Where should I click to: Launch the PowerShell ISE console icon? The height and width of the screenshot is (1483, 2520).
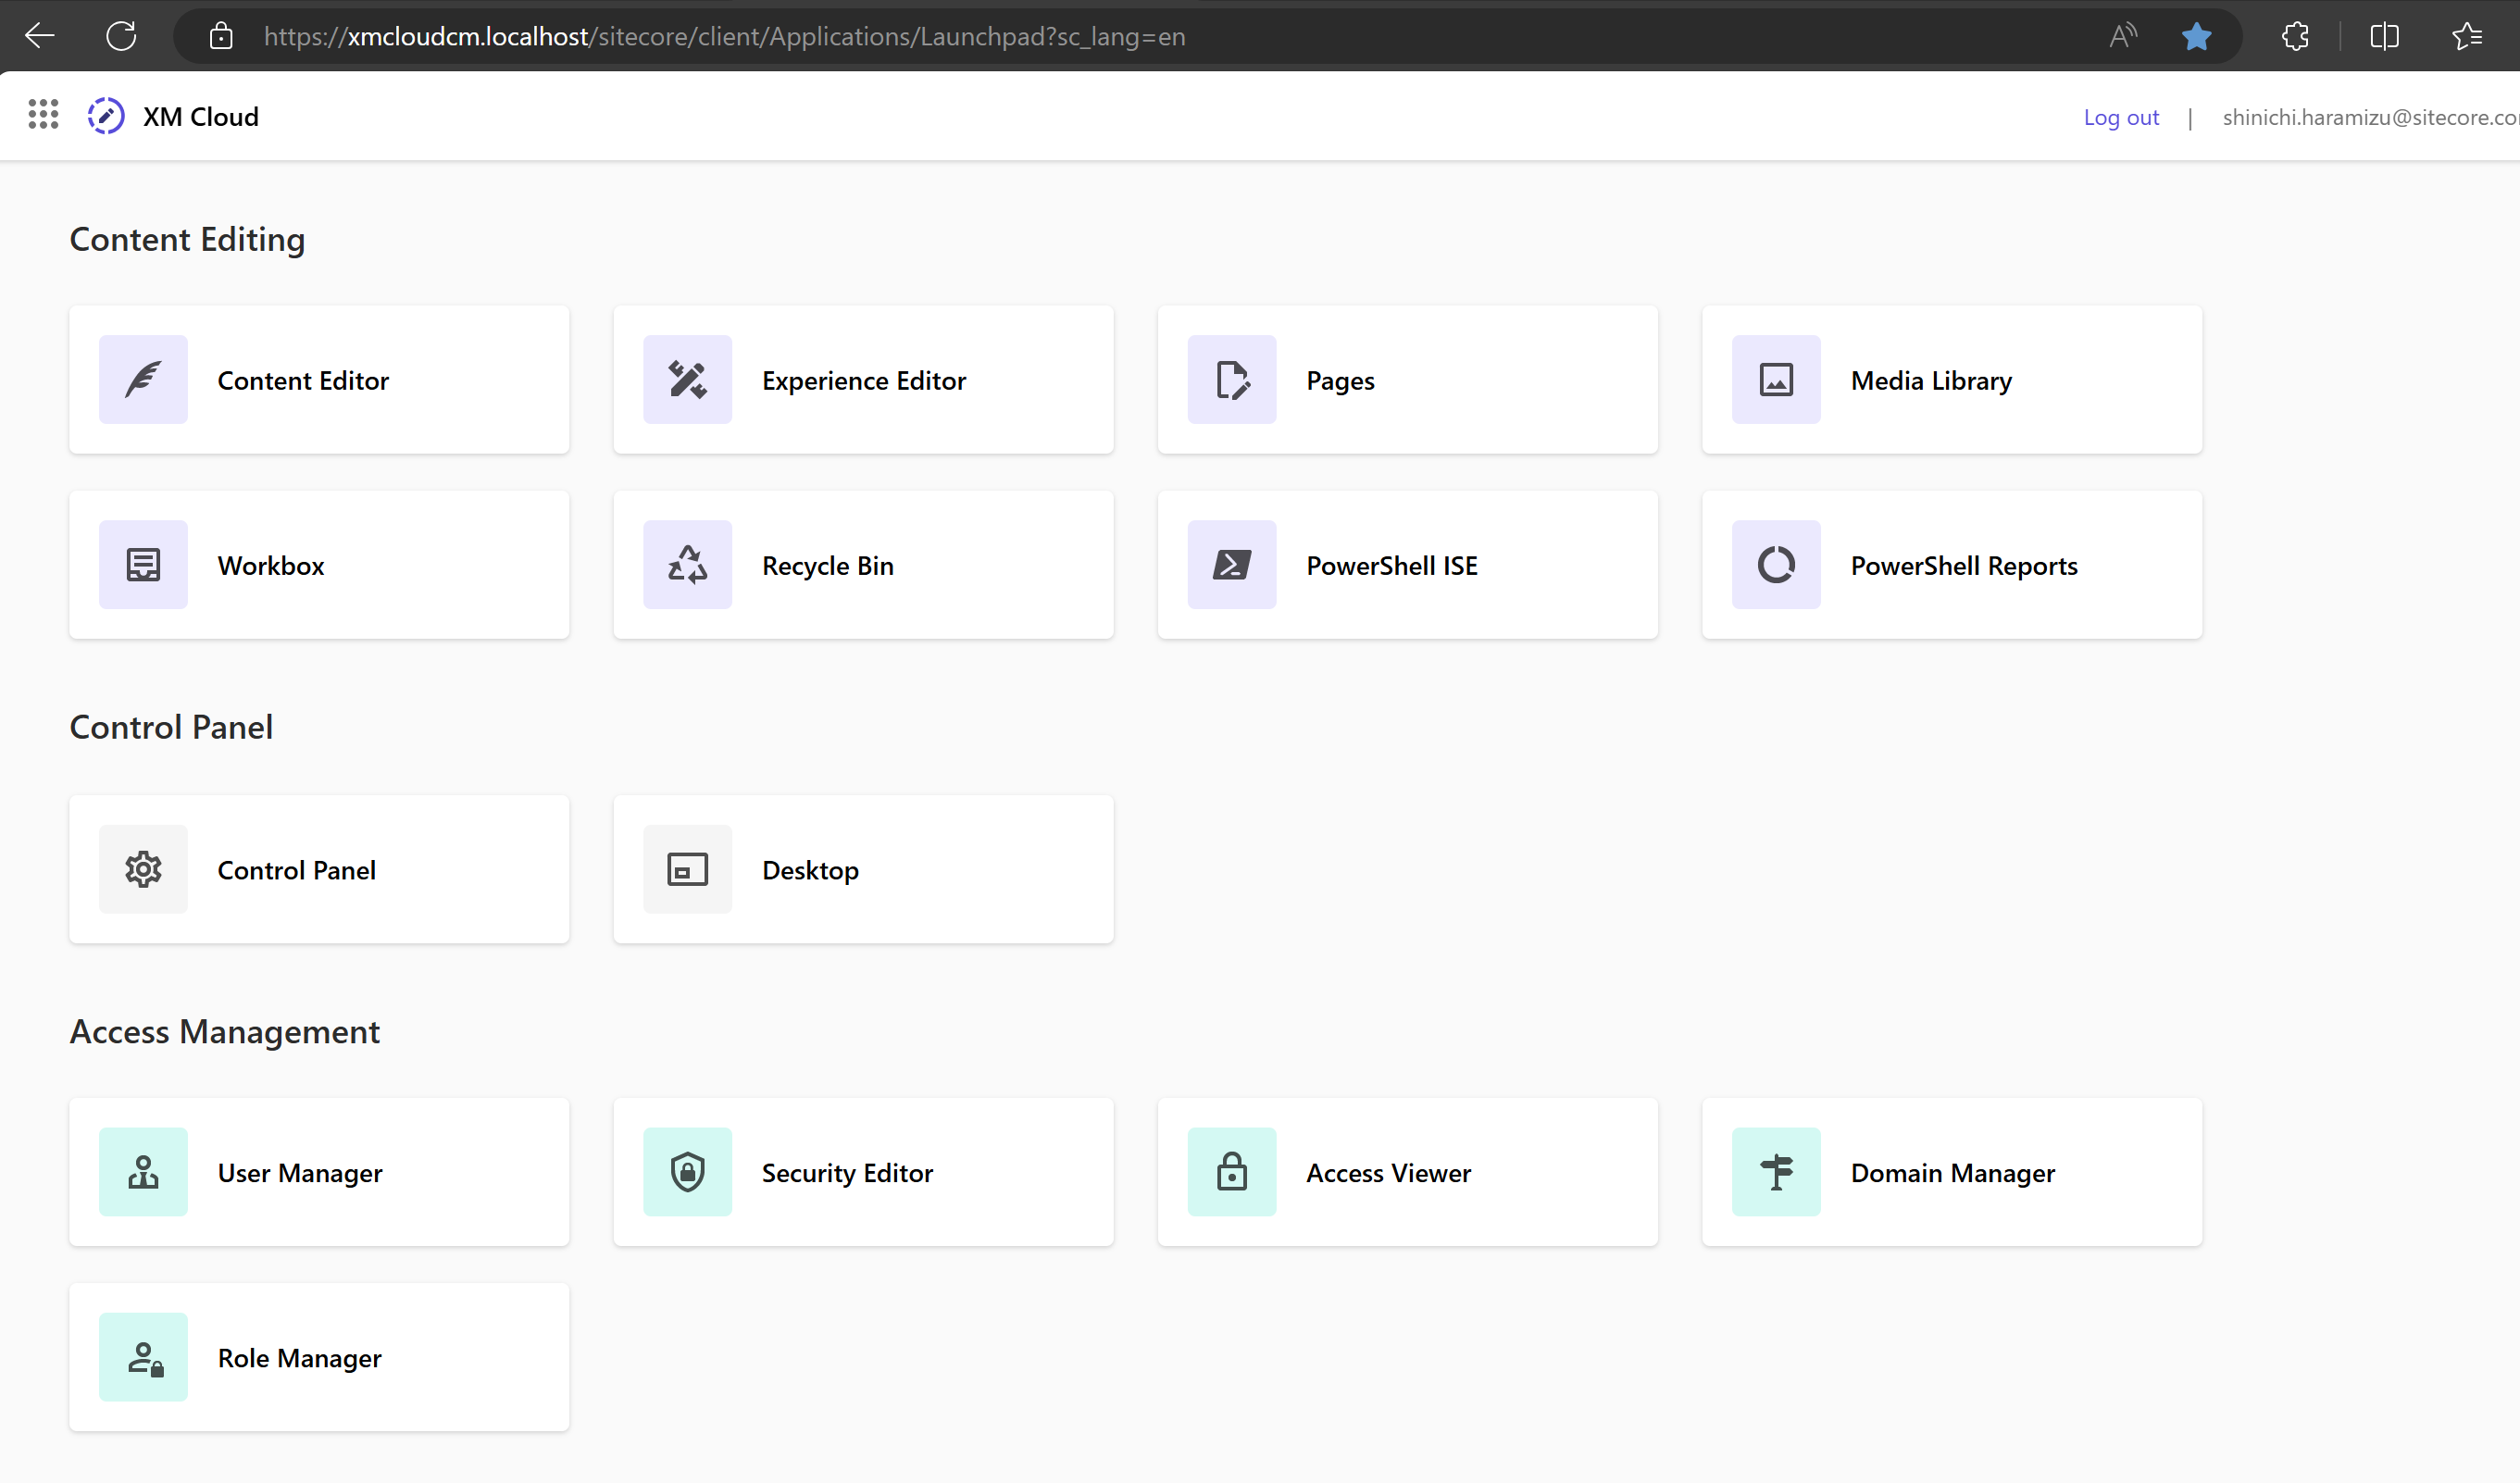tap(1232, 565)
